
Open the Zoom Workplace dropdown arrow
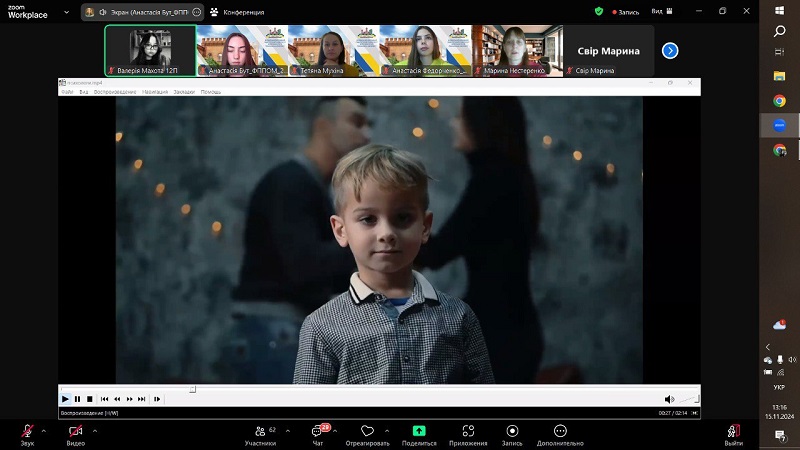pos(66,12)
